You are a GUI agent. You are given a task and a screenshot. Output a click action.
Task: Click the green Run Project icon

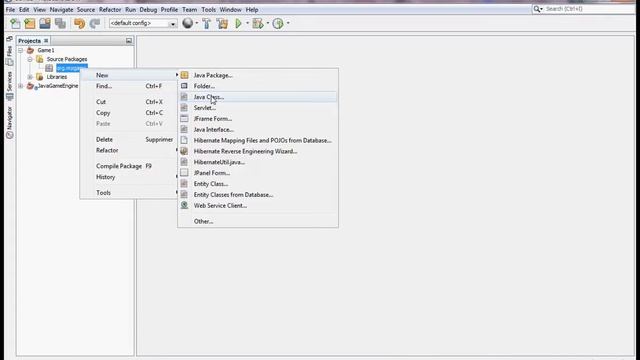coord(239,23)
